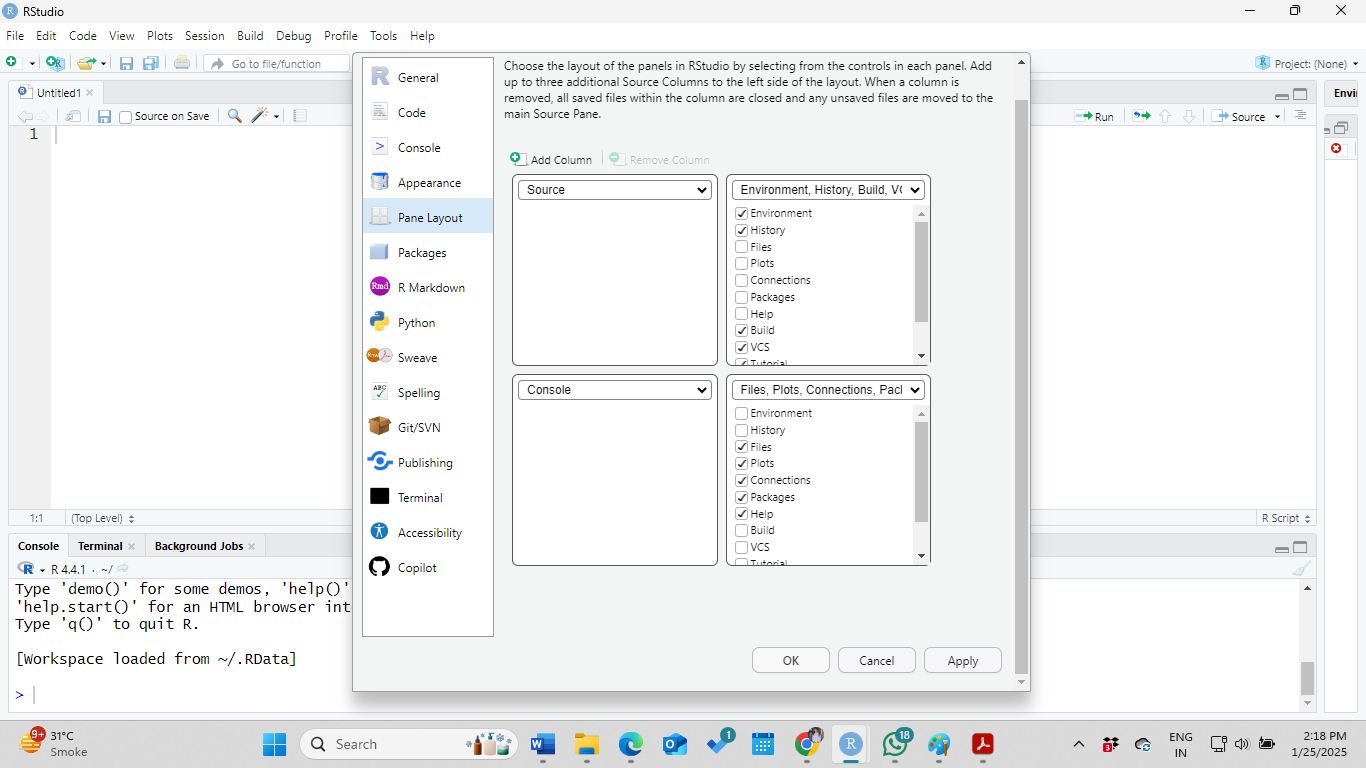Click Windows Start button on taskbar
Screen dimensions: 1366x768
tap(274, 744)
